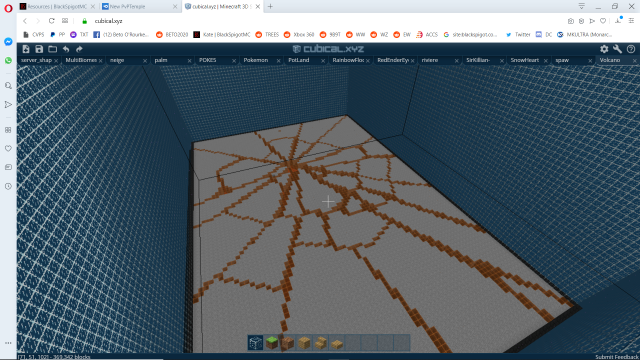Select the selection cube hotbar slot

coord(255,343)
